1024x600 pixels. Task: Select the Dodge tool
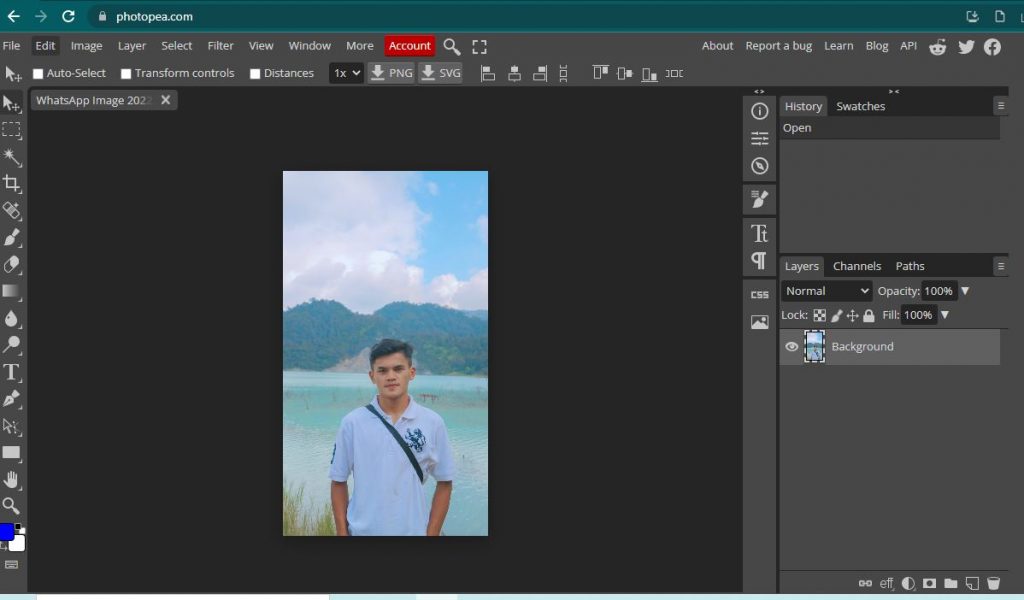11,345
